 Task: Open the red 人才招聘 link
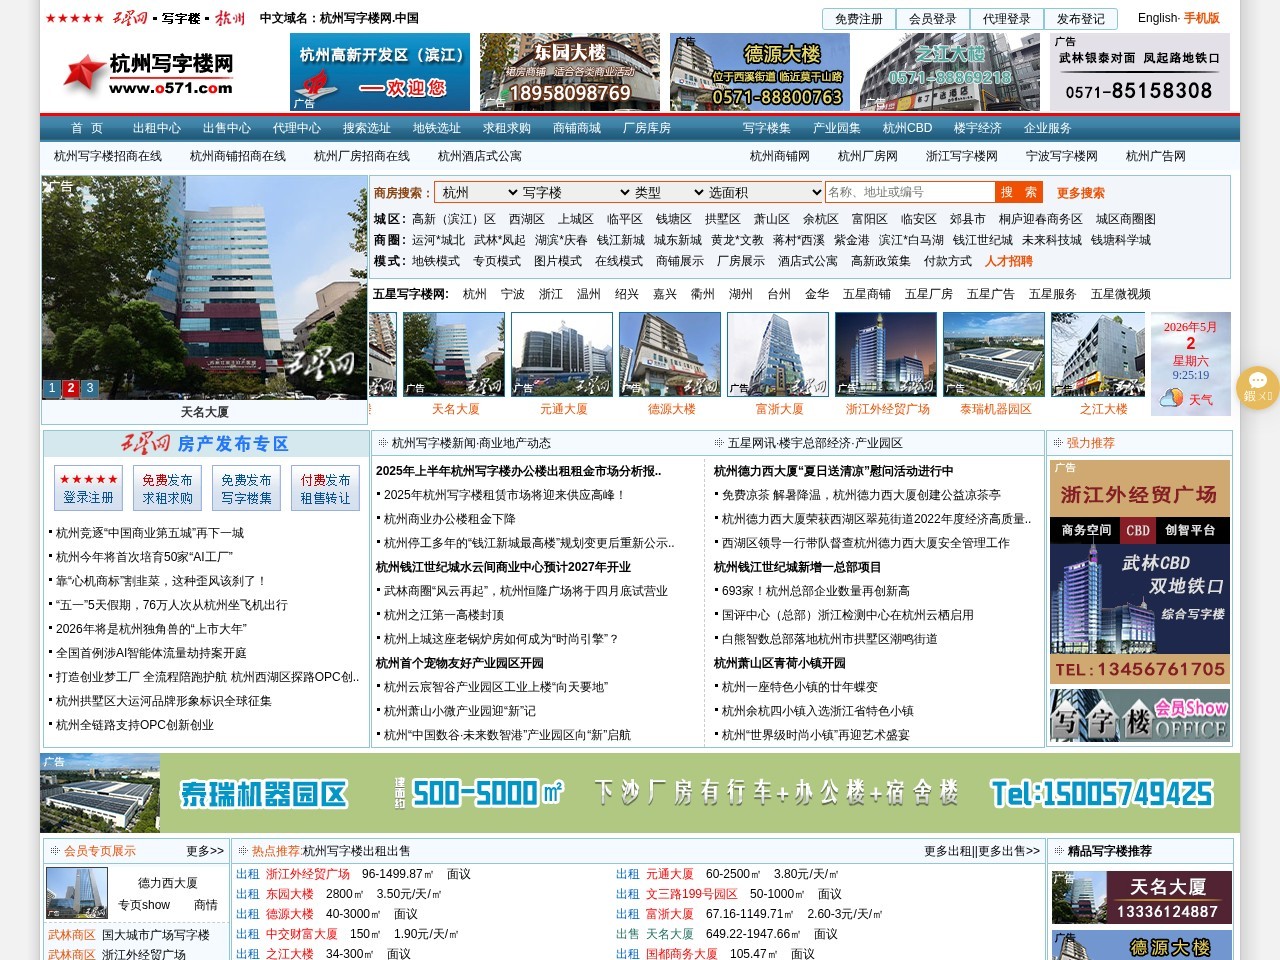point(1009,261)
